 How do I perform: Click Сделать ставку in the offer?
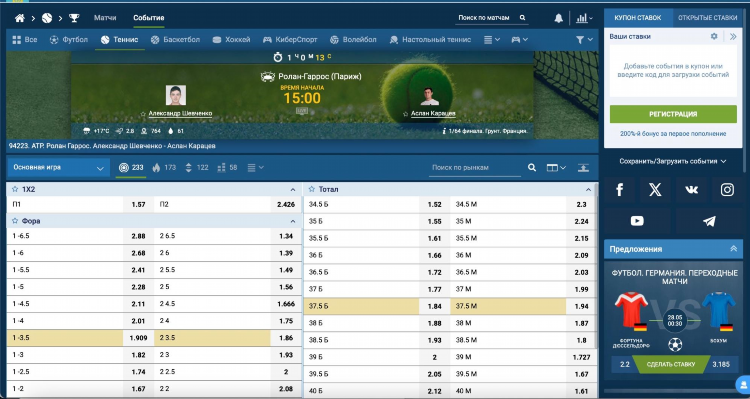(671, 365)
